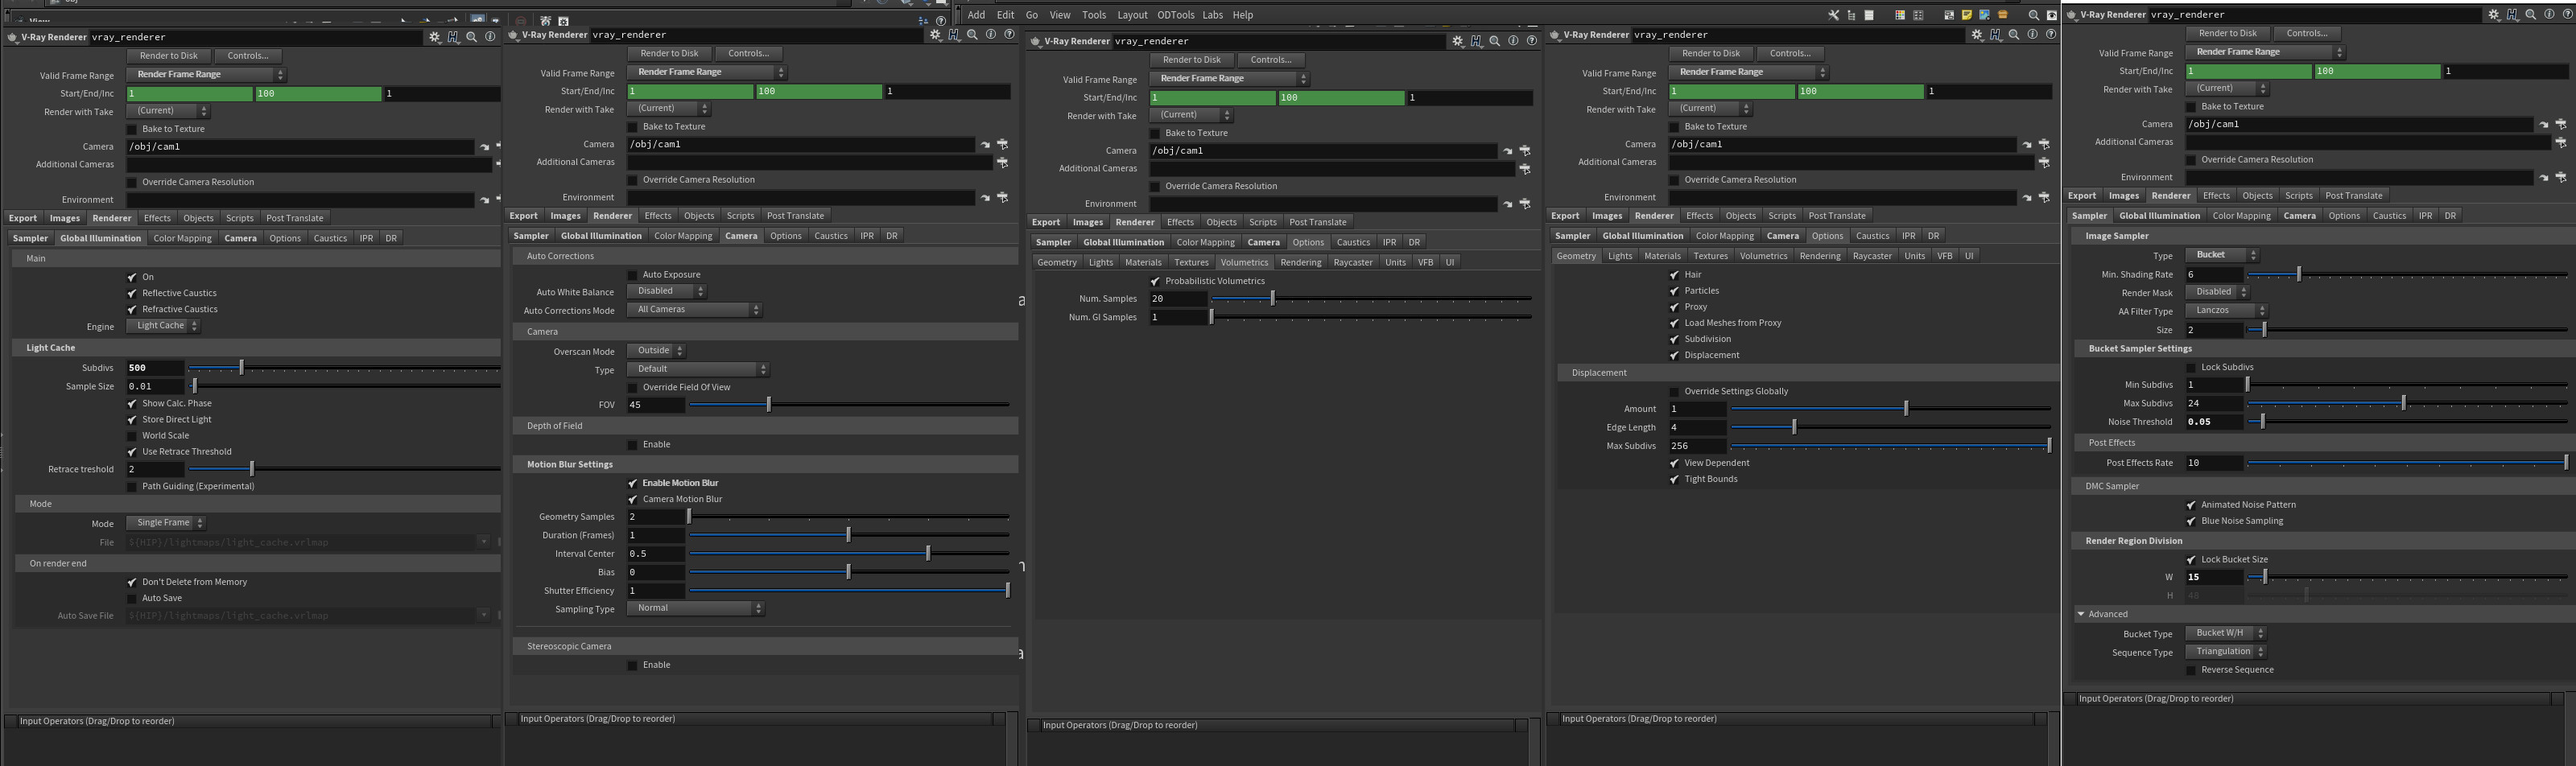This screenshot has height=766, width=2576.
Task: Jump to Camera operator in Light Cache panel
Action: [x=484, y=147]
